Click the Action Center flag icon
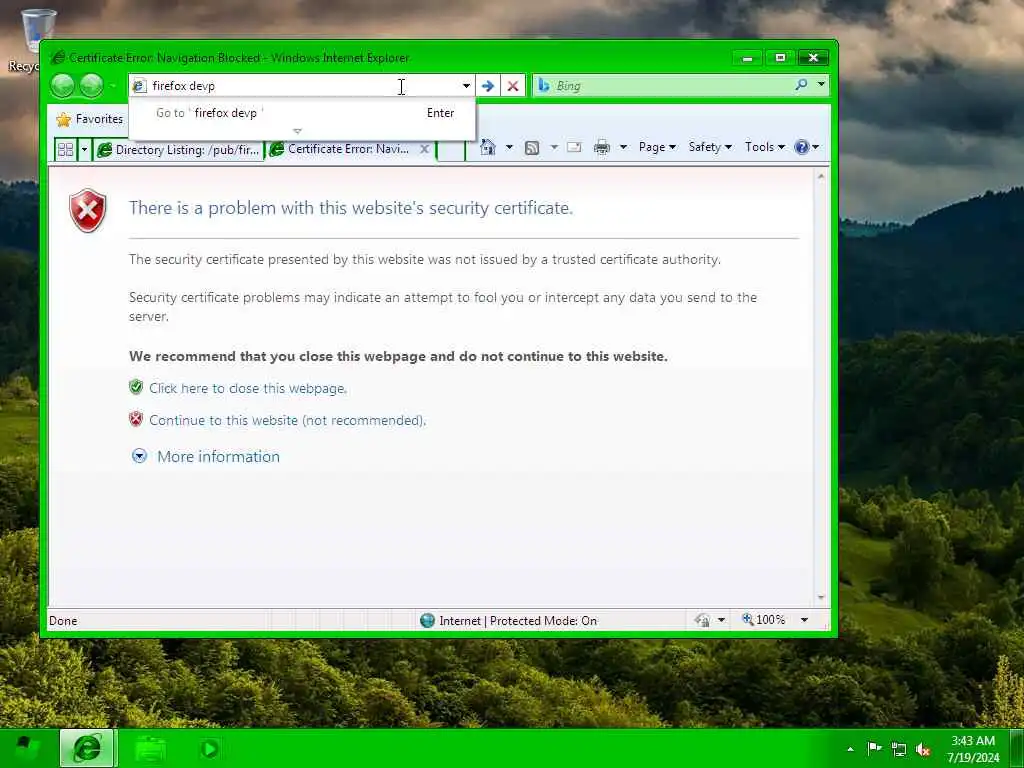Image resolution: width=1024 pixels, height=768 pixels. tap(874, 748)
